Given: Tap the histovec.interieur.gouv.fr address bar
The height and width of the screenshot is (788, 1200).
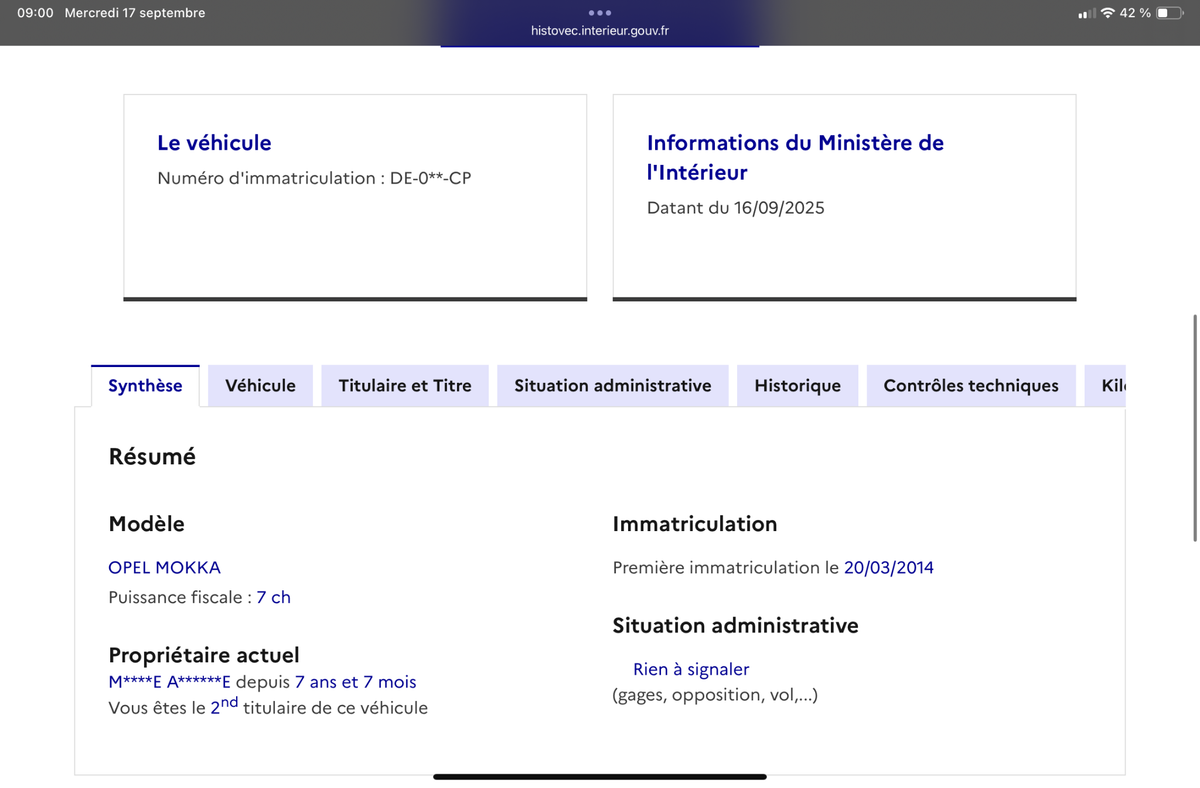Looking at the screenshot, I should (x=600, y=31).
